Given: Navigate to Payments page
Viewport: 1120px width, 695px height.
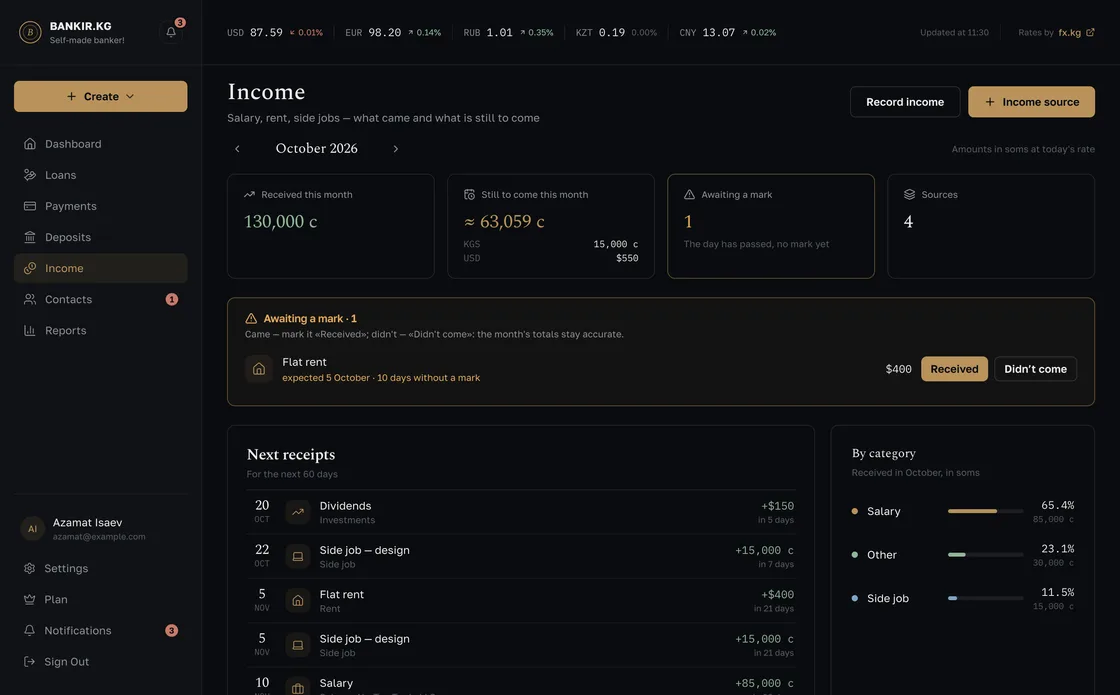Looking at the screenshot, I should (x=101, y=206).
